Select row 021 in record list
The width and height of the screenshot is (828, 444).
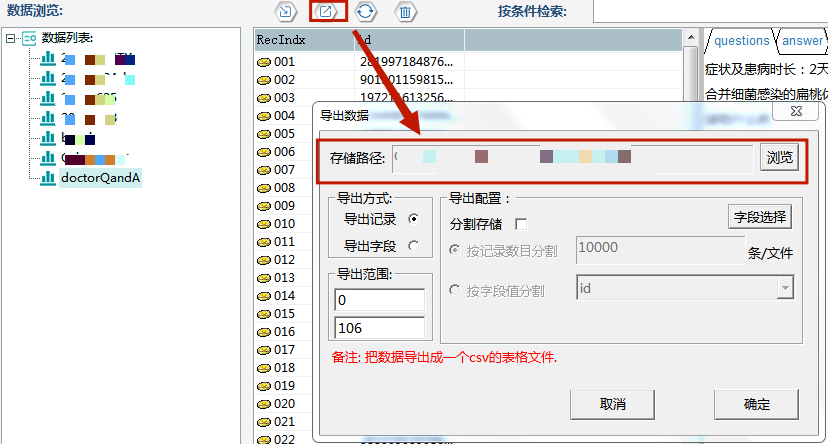(x=284, y=421)
